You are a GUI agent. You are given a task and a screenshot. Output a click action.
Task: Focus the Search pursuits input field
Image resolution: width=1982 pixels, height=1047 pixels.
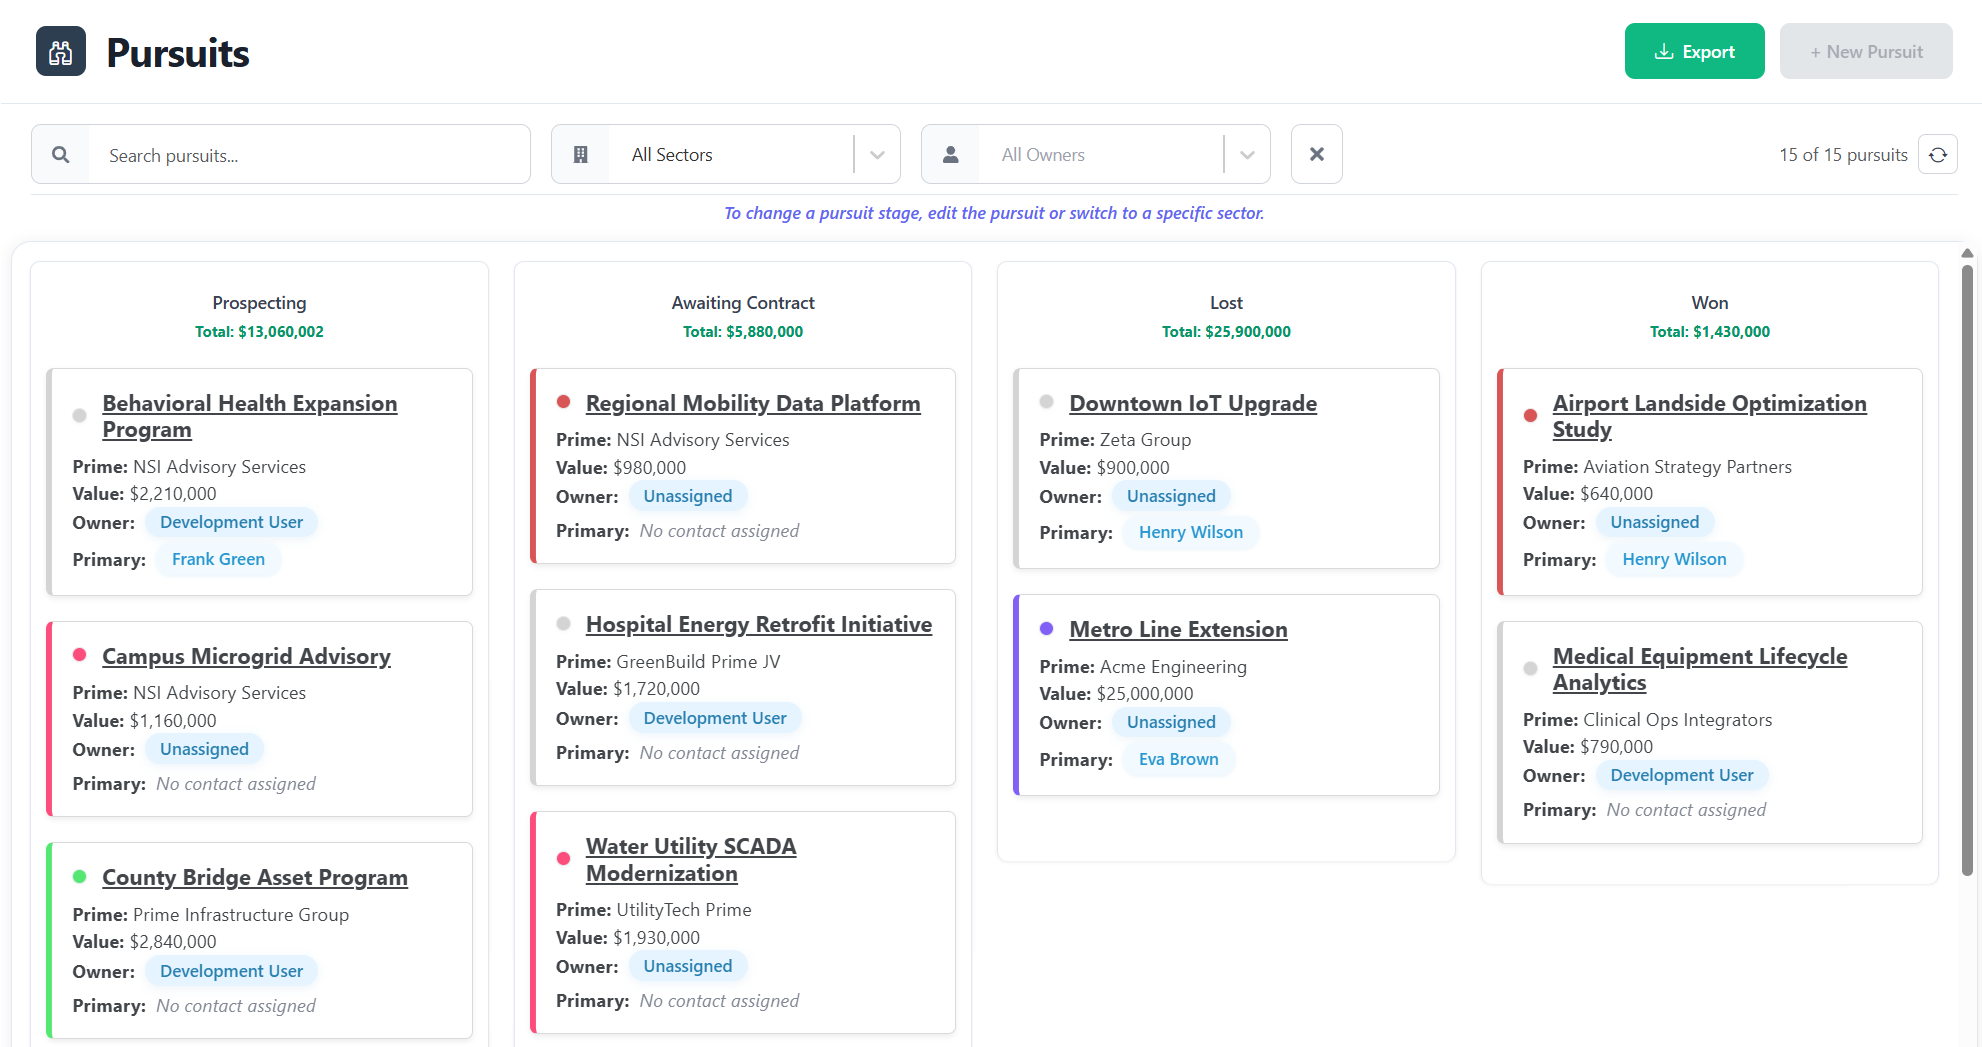[x=310, y=155]
